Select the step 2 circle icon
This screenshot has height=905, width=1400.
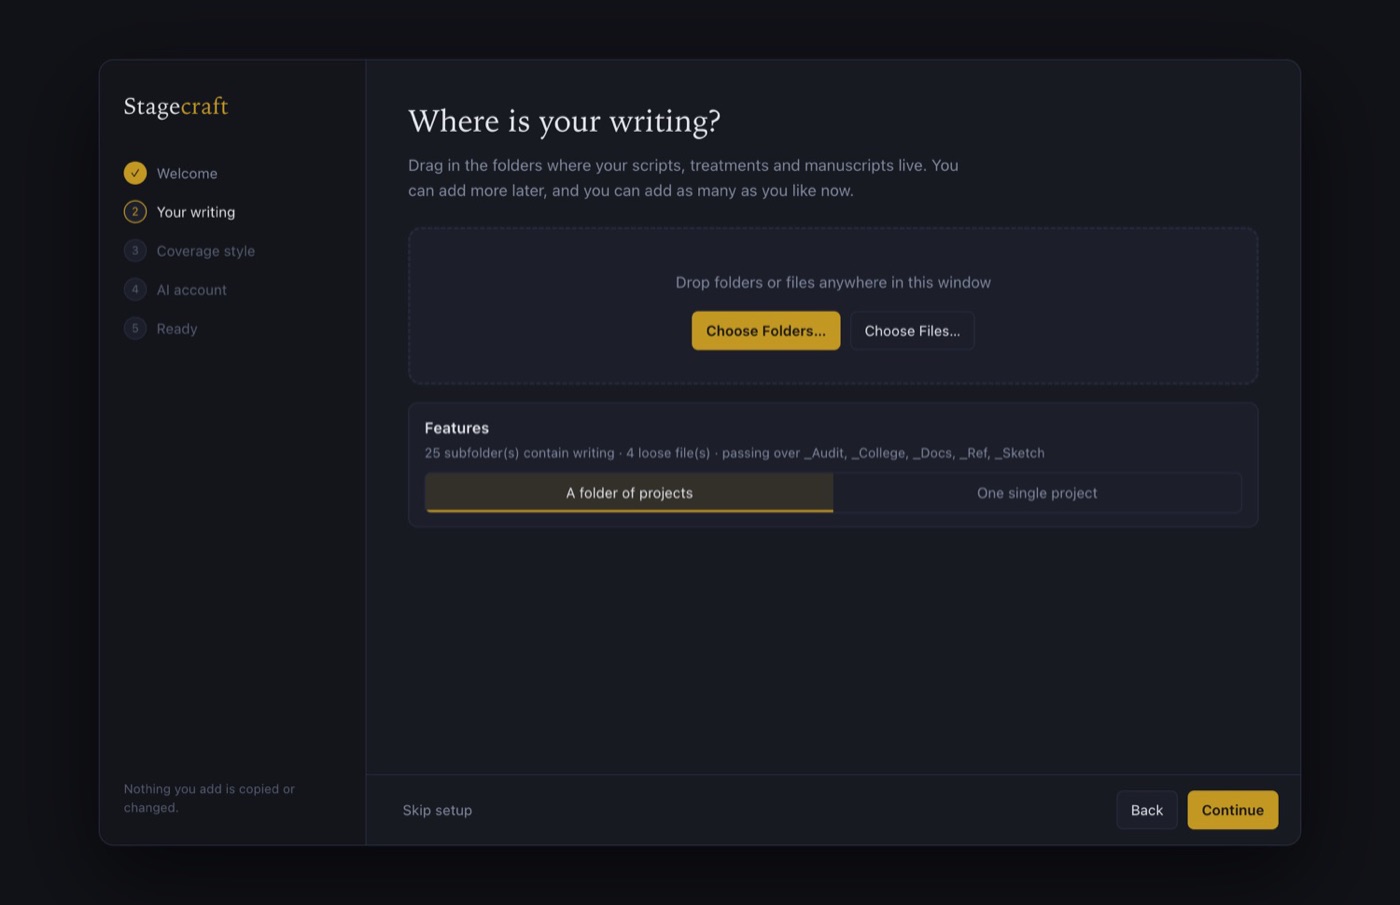pos(135,212)
